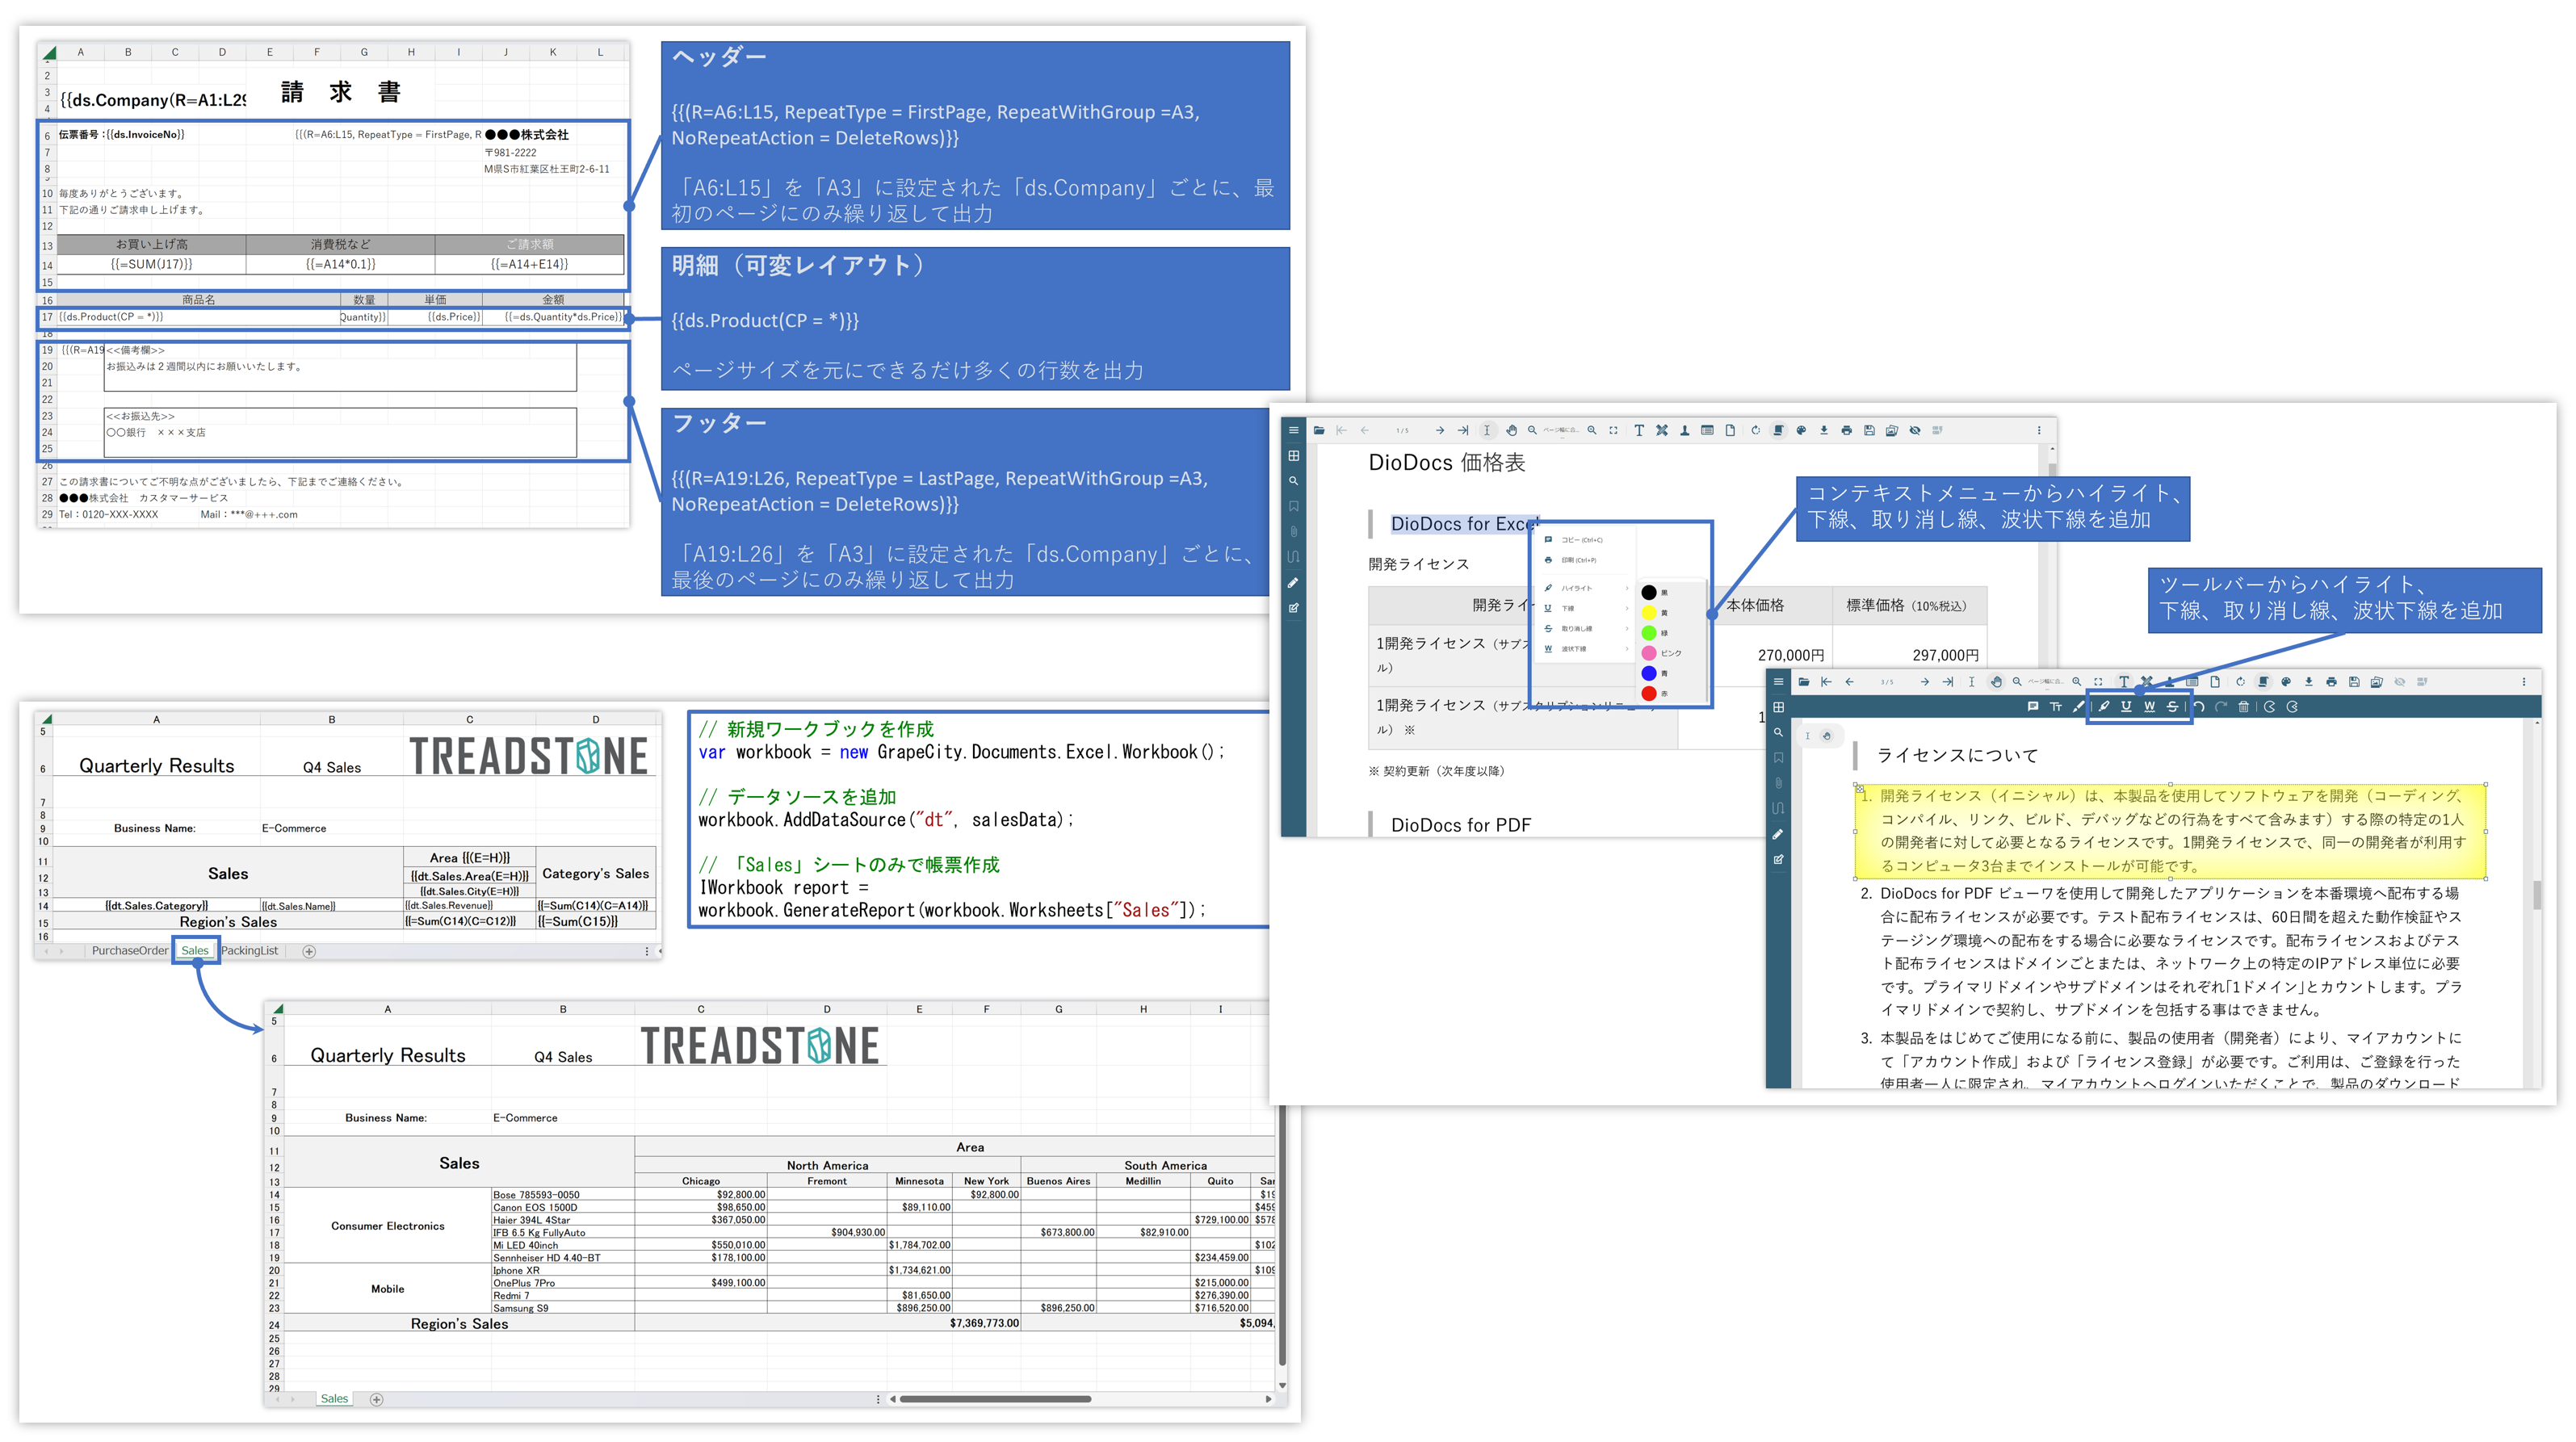Toggle the single page view icon in 1/5 viewer

pos(1778,431)
